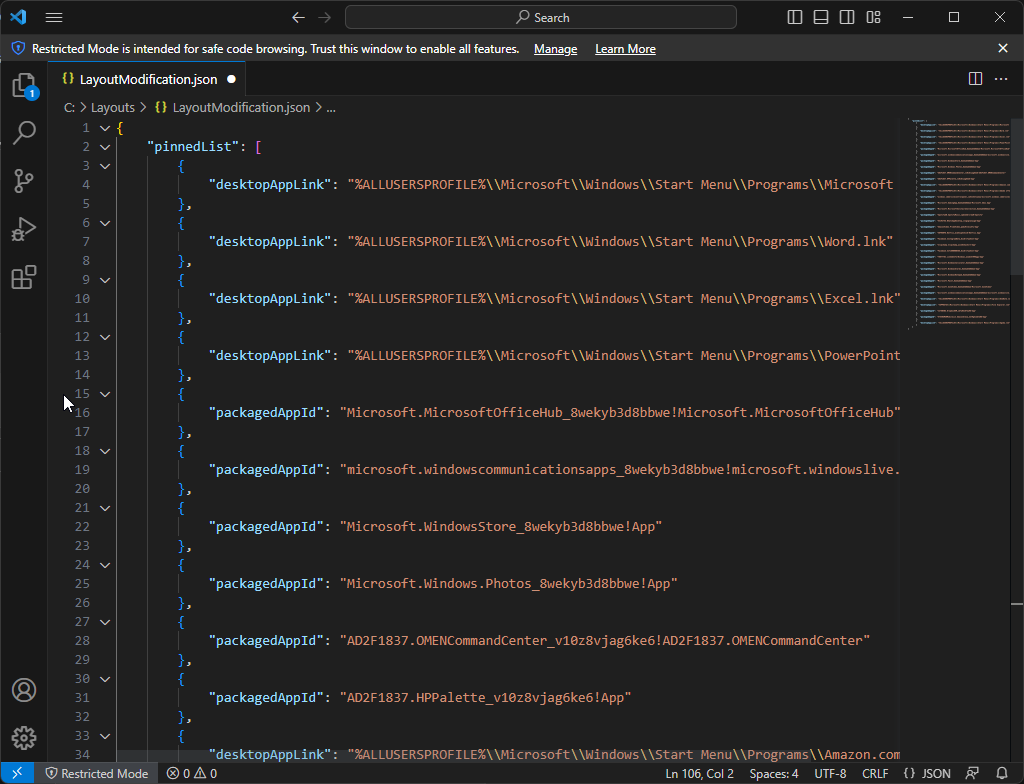The height and width of the screenshot is (784, 1024).
Task: Collapse the fold arrow on line 1
Action: pos(105,128)
